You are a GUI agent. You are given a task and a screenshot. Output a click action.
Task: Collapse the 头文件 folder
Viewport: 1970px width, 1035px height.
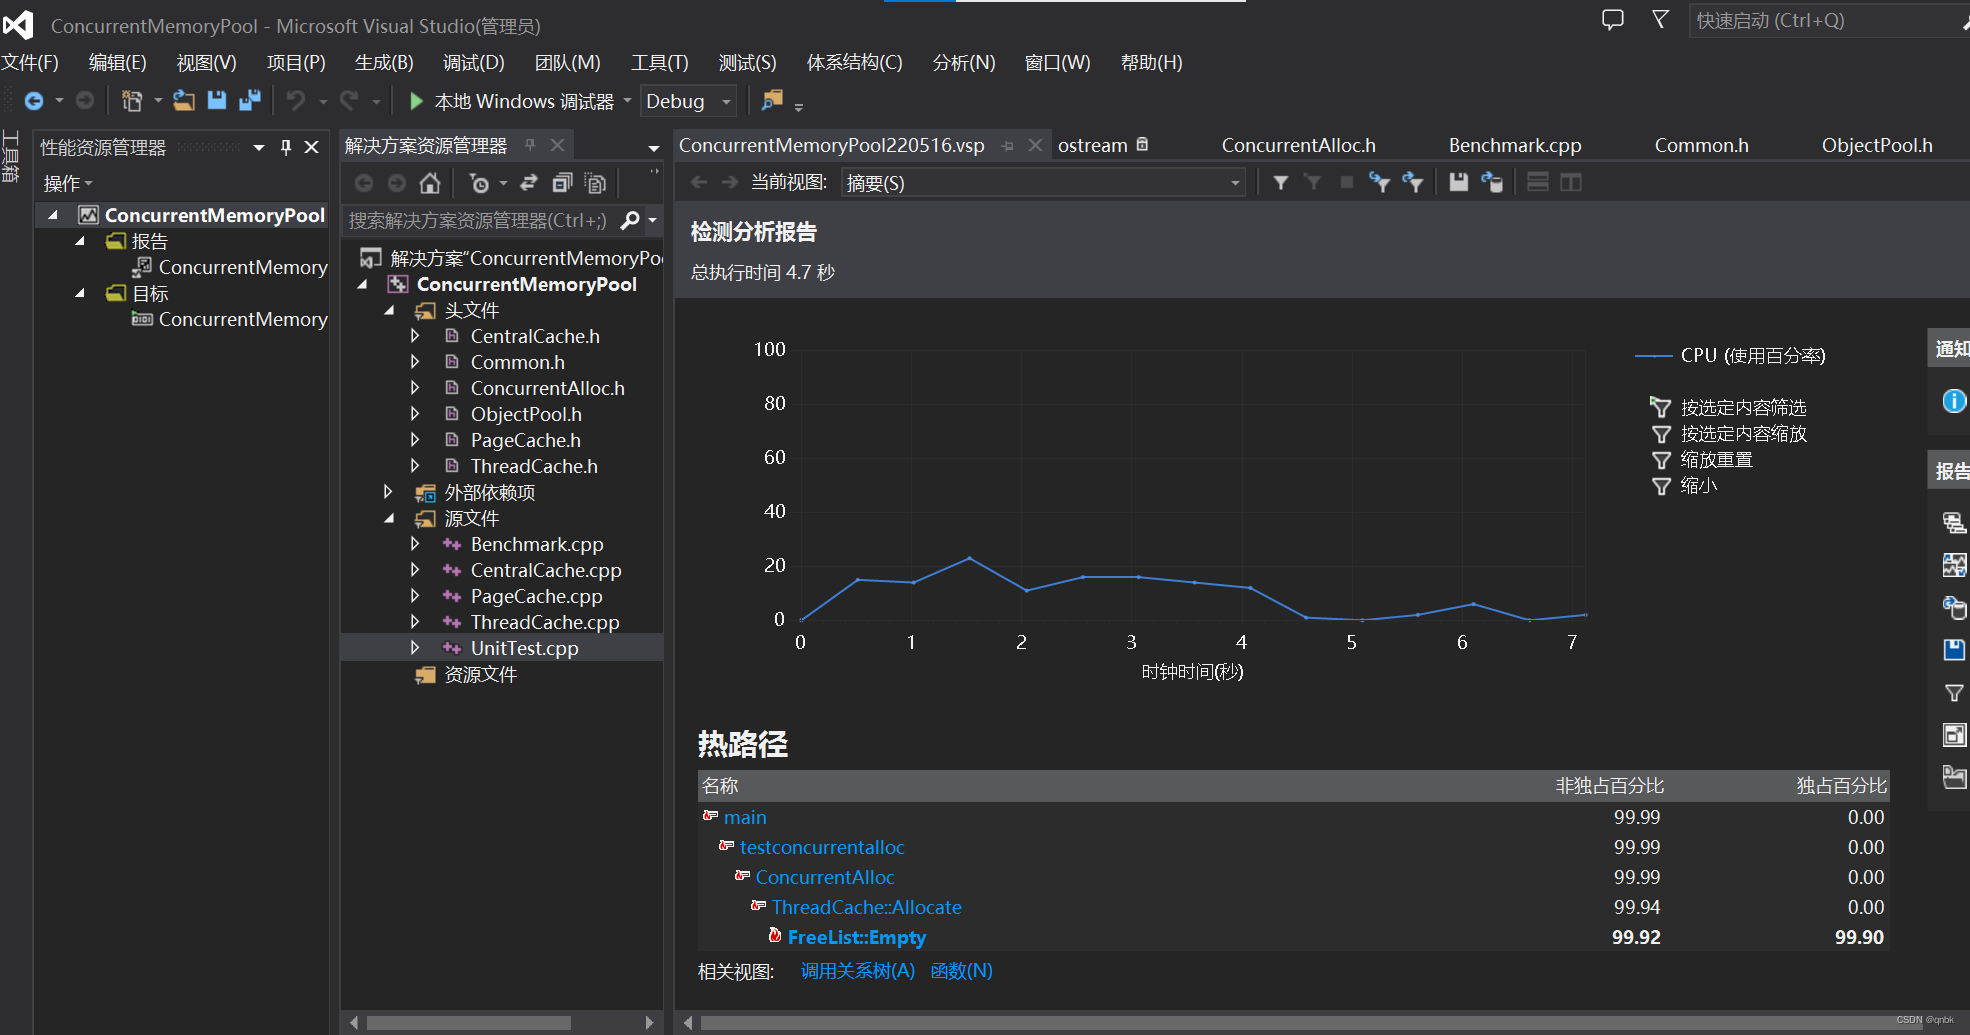click(389, 310)
